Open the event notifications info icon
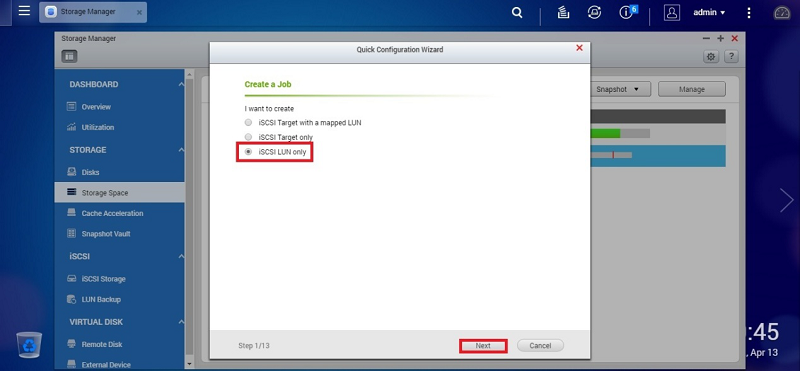The height and width of the screenshot is (371, 800). click(x=627, y=12)
